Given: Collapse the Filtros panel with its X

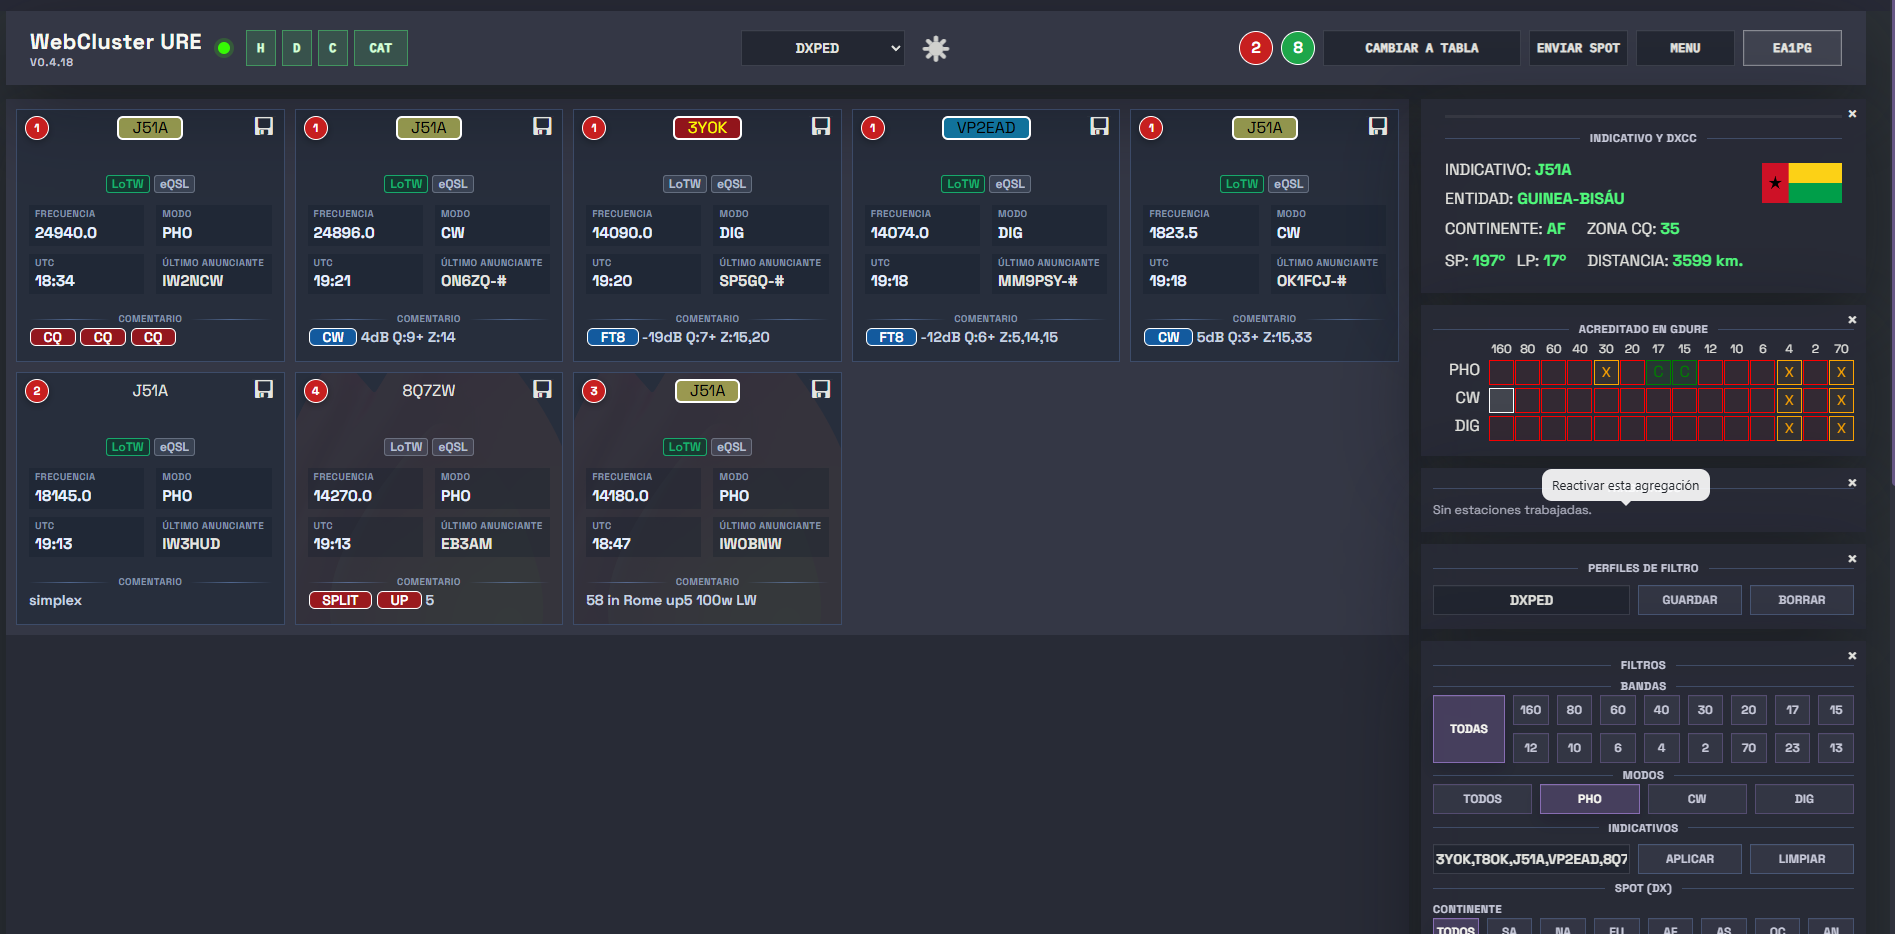Looking at the screenshot, I should tap(1852, 656).
